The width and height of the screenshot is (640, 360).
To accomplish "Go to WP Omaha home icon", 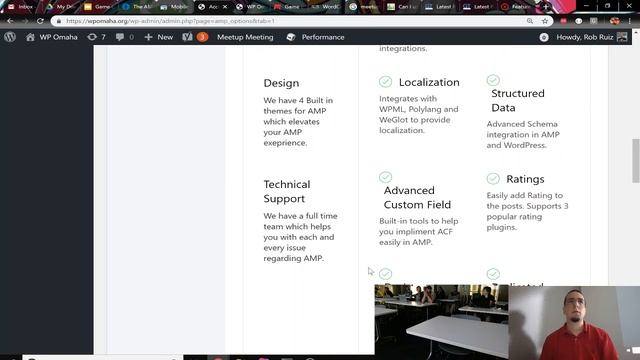I will coord(30,37).
